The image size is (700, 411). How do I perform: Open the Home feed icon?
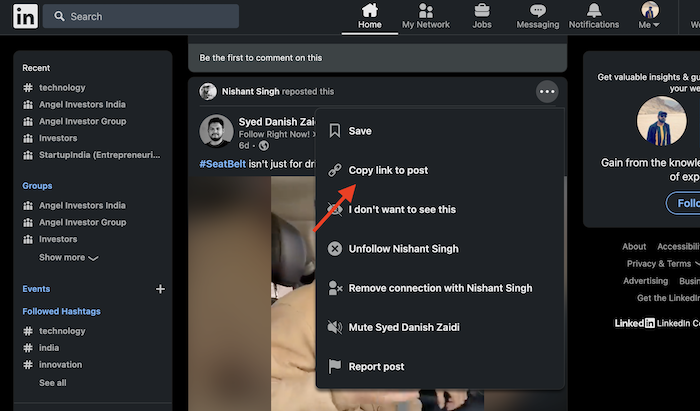click(369, 10)
